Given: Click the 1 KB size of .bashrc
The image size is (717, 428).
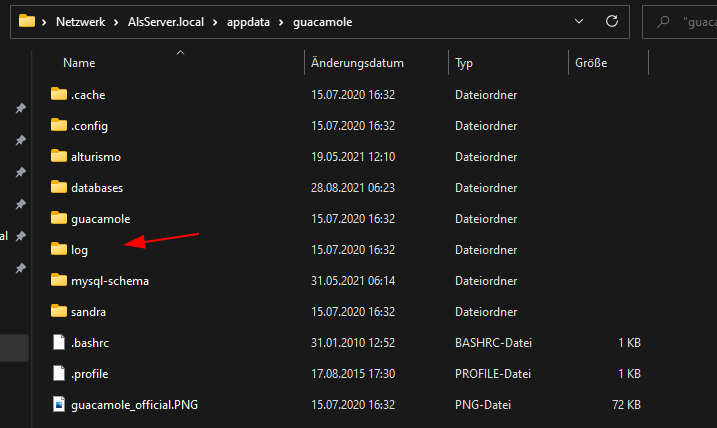Looking at the screenshot, I should 629,343.
